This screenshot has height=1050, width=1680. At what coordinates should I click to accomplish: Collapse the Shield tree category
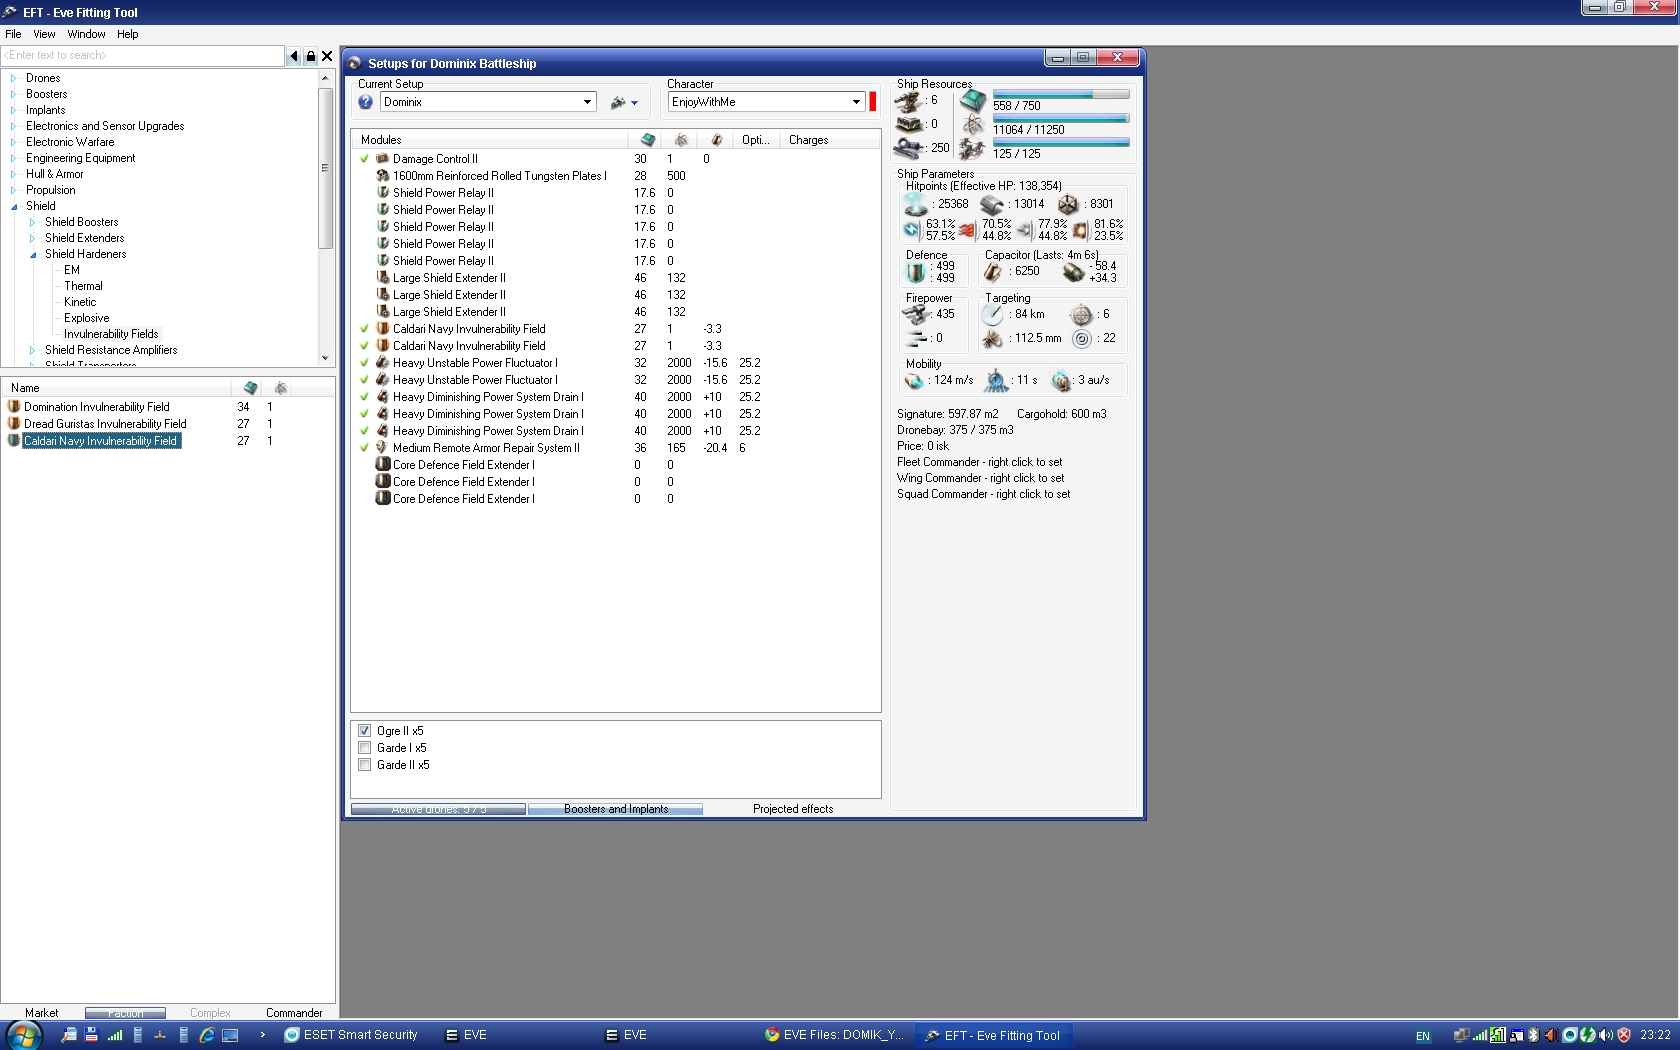[14, 206]
